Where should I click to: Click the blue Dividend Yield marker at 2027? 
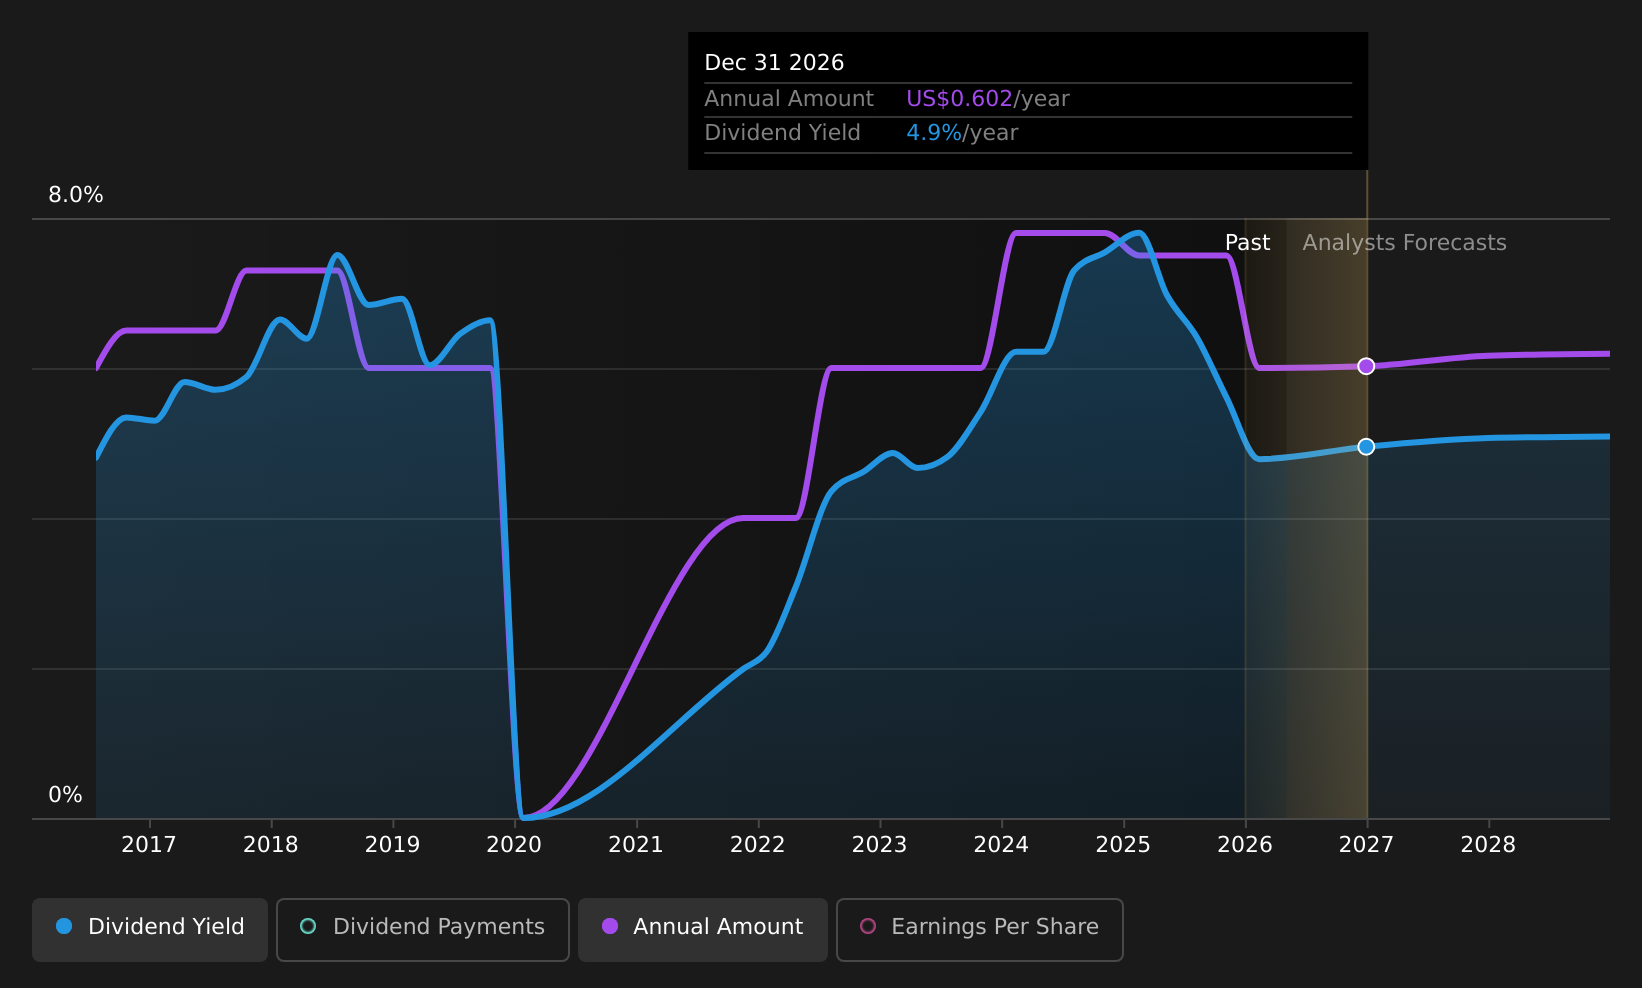coord(1366,446)
